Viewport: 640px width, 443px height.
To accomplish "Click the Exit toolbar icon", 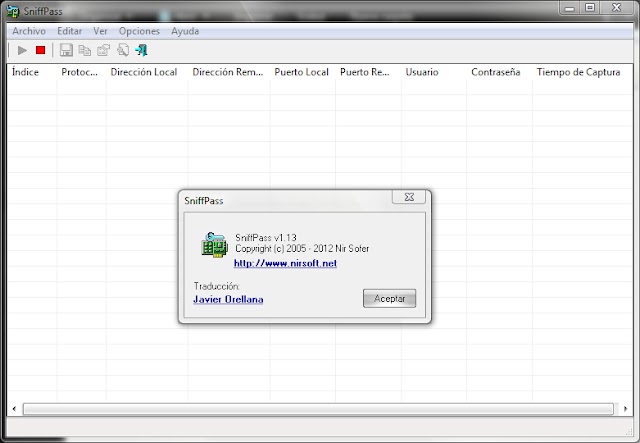I will pyautogui.click(x=142, y=50).
